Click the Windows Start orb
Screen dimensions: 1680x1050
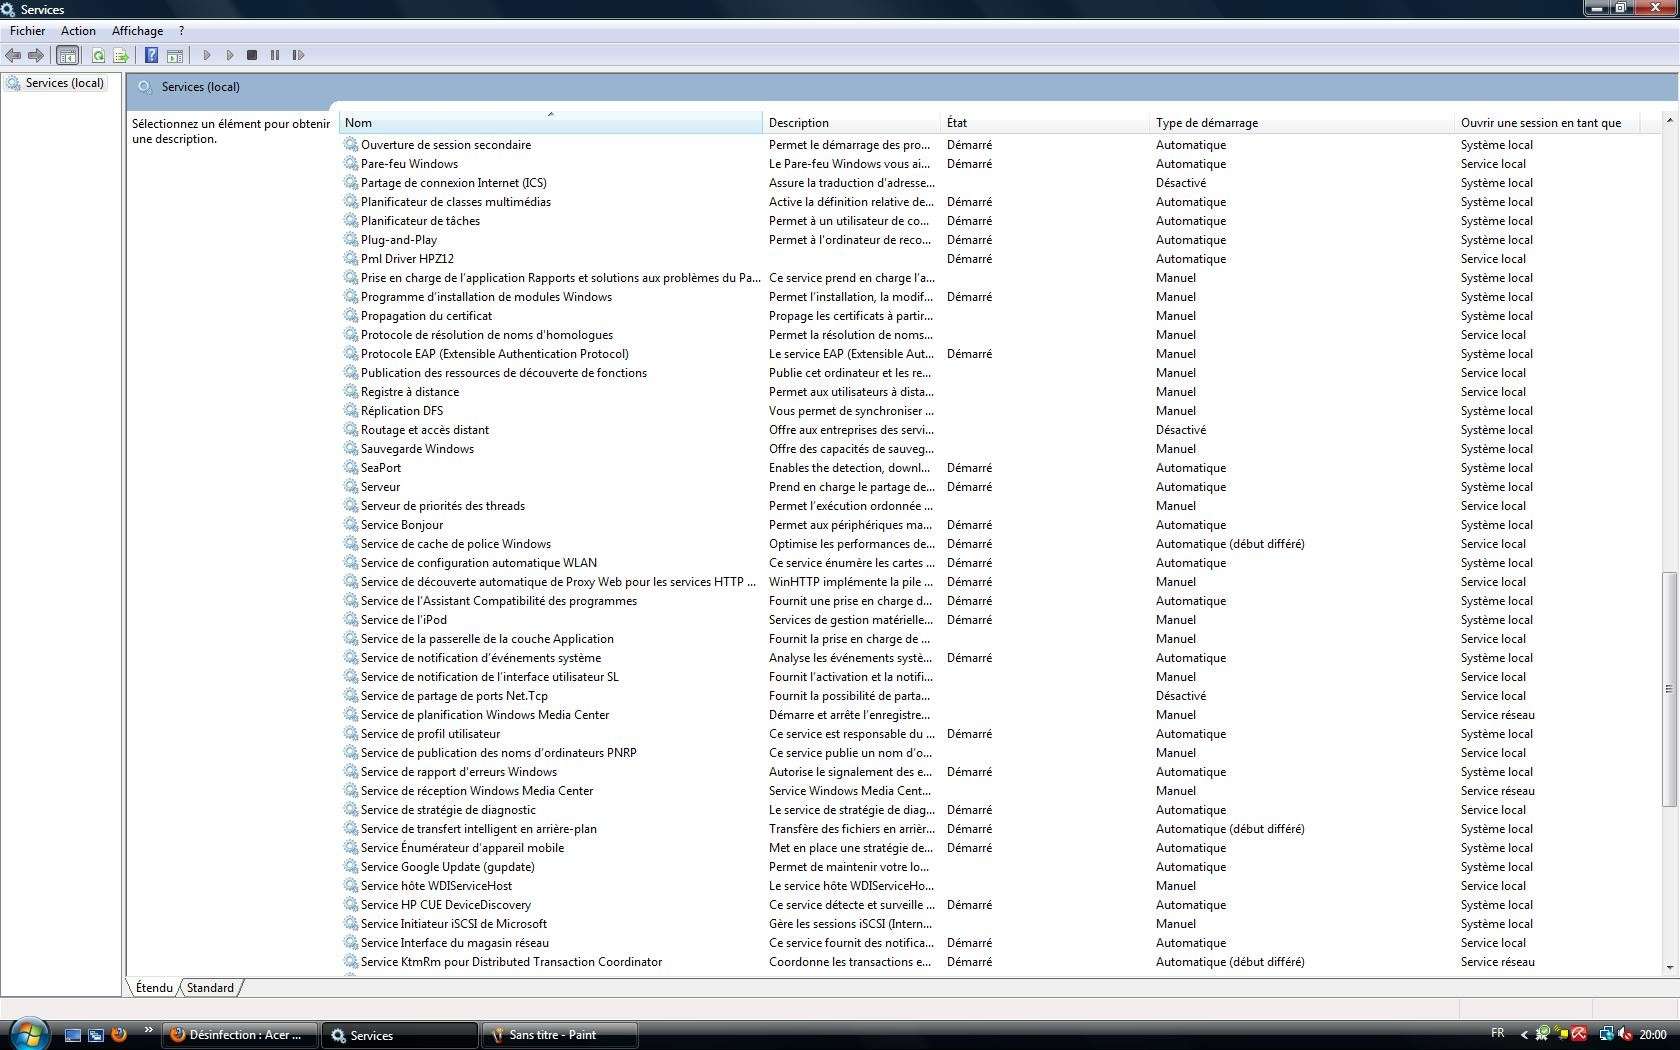click(29, 1033)
